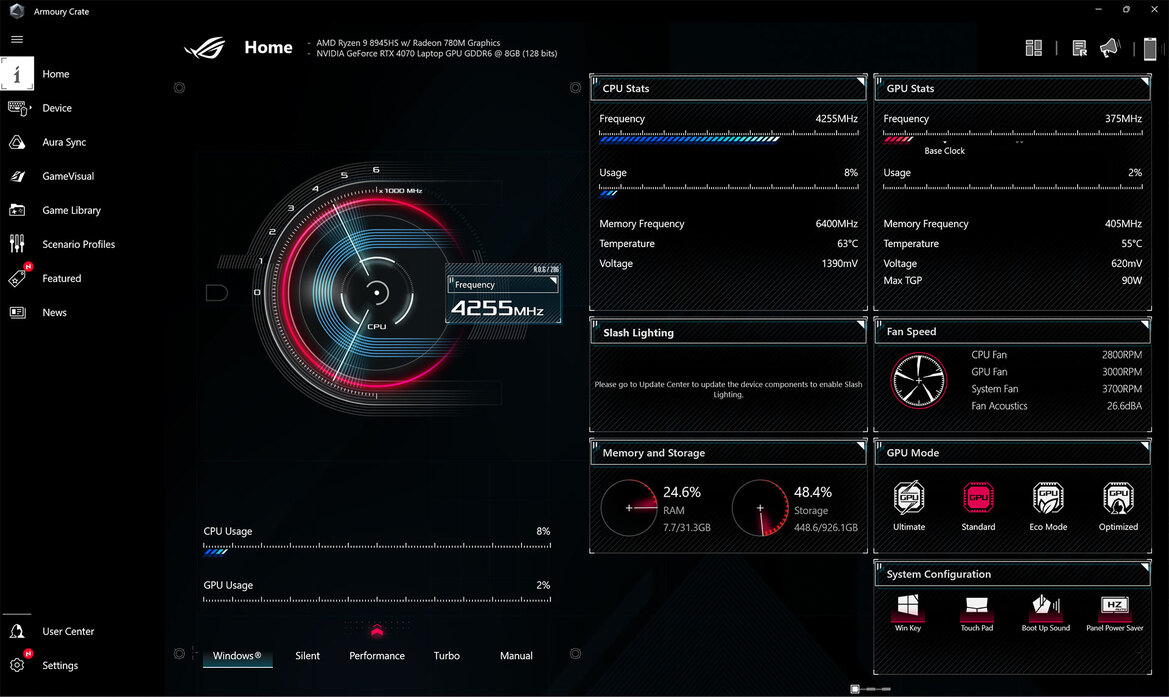
Task: Click the Armoury Crate title bar logo
Action: [x=16, y=11]
